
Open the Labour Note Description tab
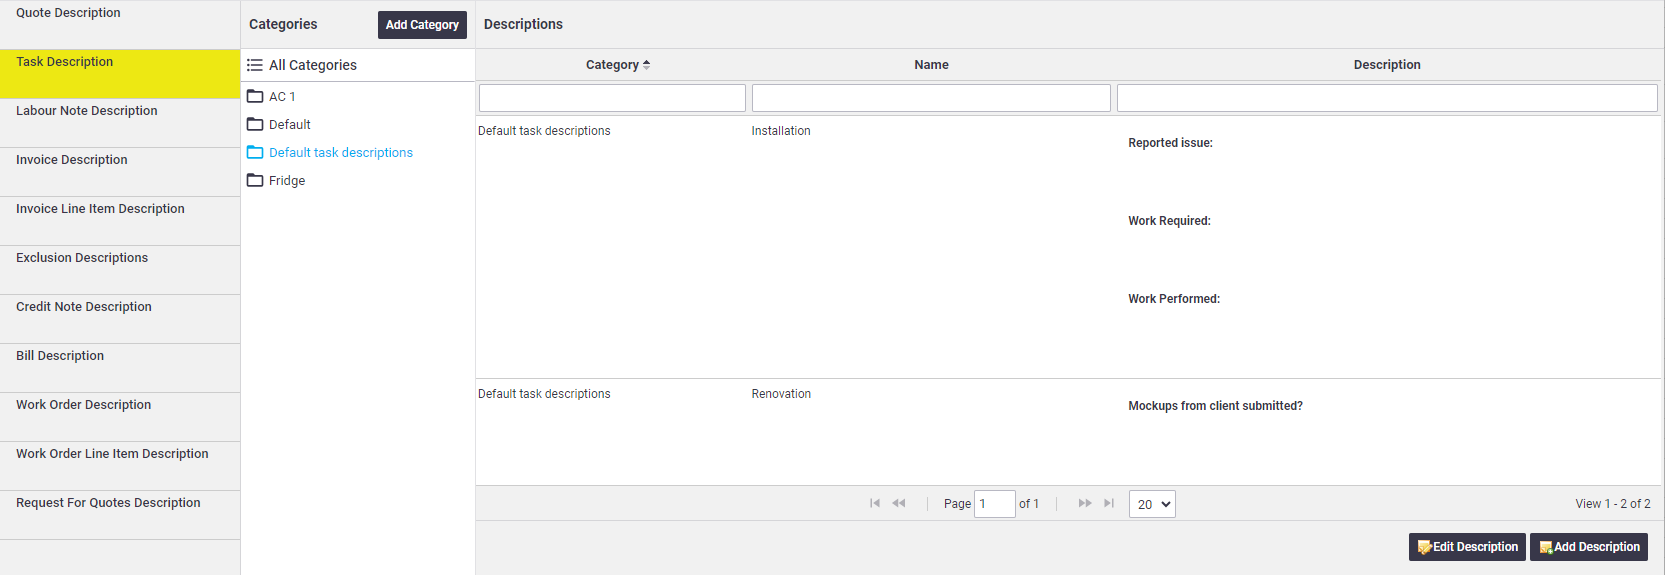point(120,123)
